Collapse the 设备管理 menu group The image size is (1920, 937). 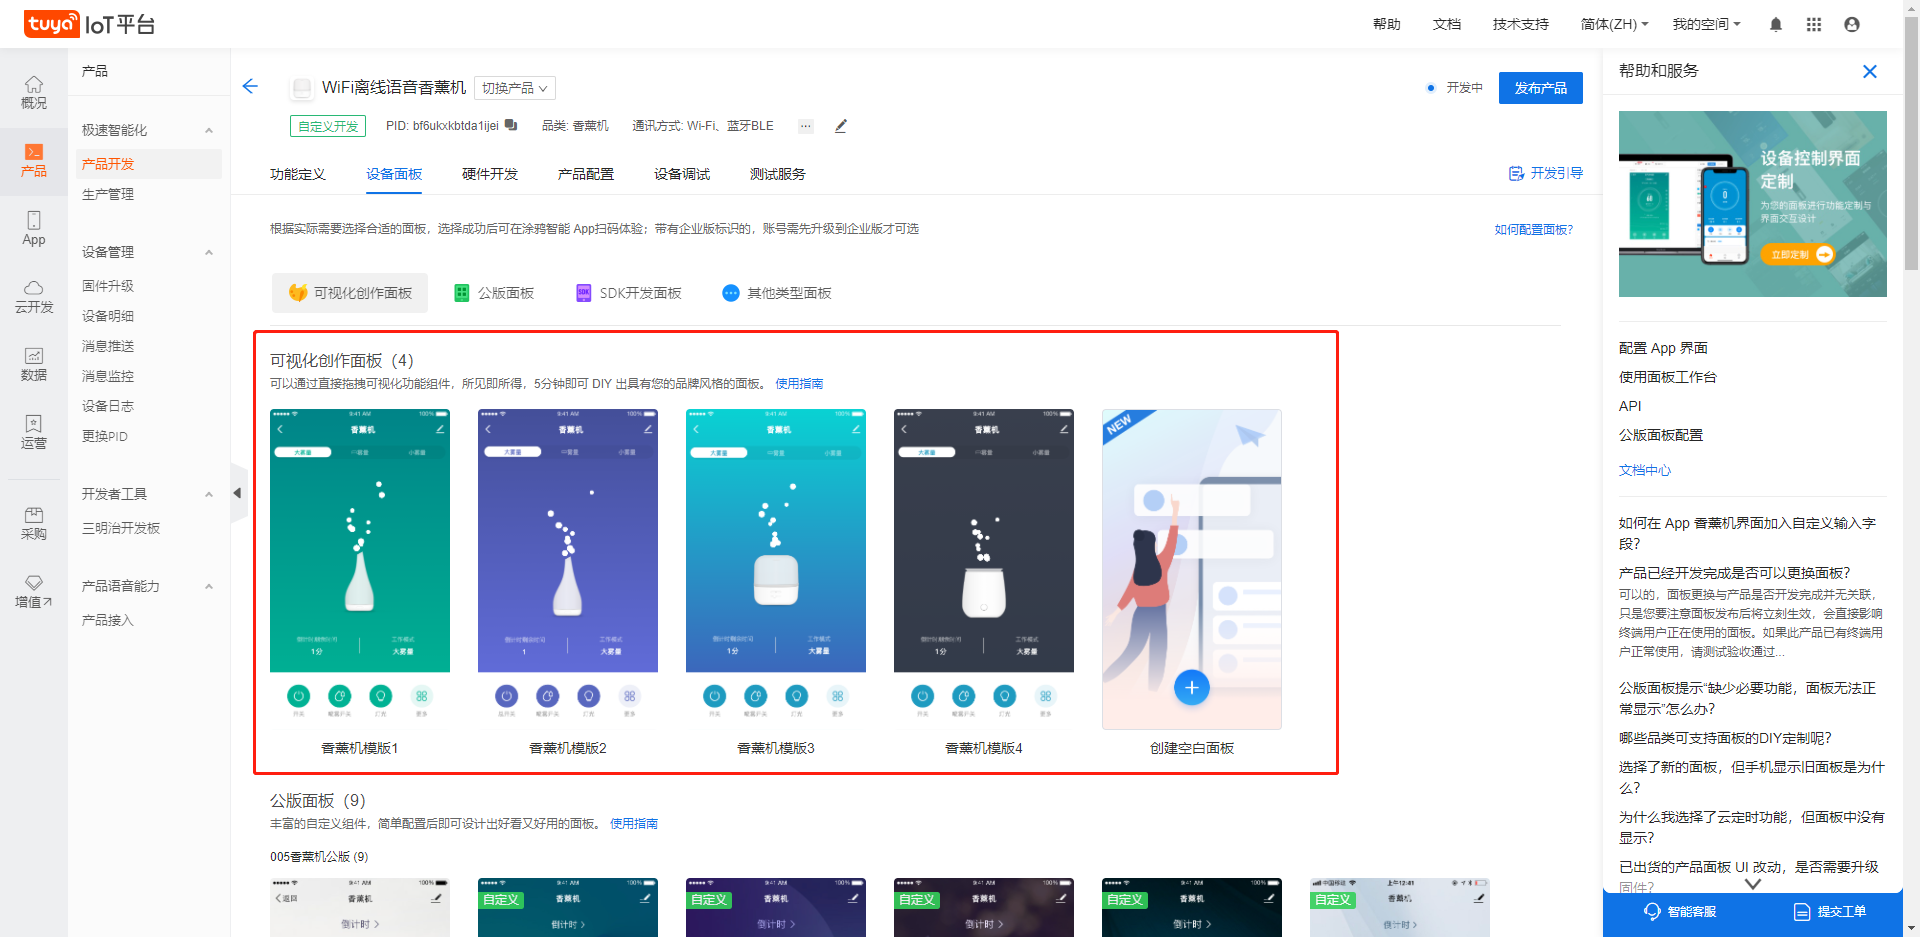pos(209,252)
